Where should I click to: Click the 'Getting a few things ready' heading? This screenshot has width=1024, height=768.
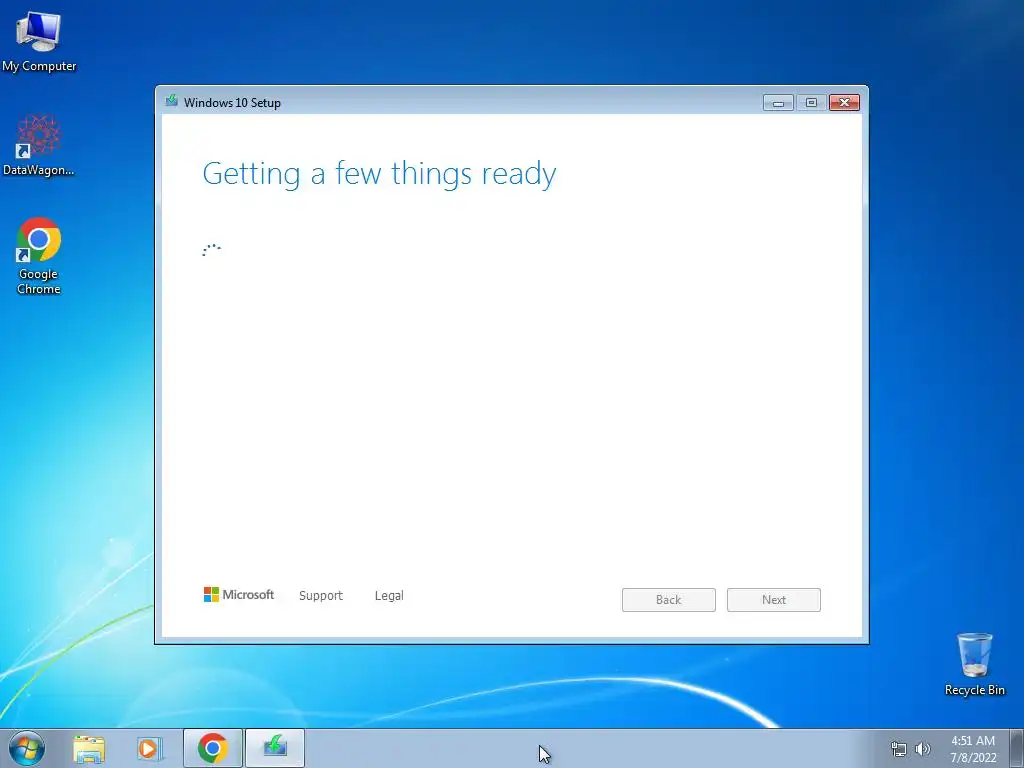379,174
